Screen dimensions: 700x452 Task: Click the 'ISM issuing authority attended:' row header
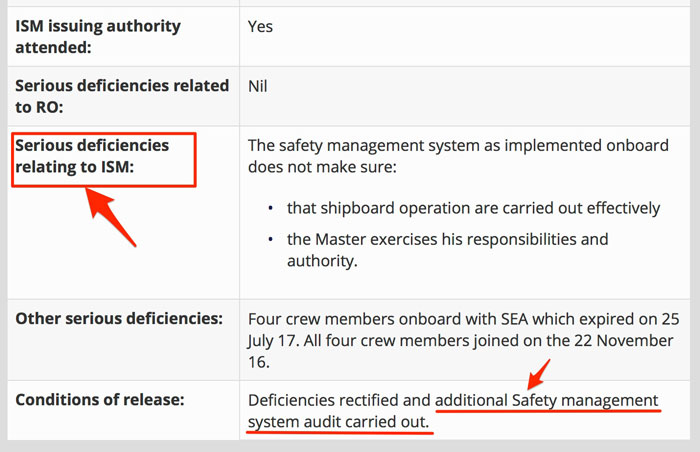(x=98, y=36)
